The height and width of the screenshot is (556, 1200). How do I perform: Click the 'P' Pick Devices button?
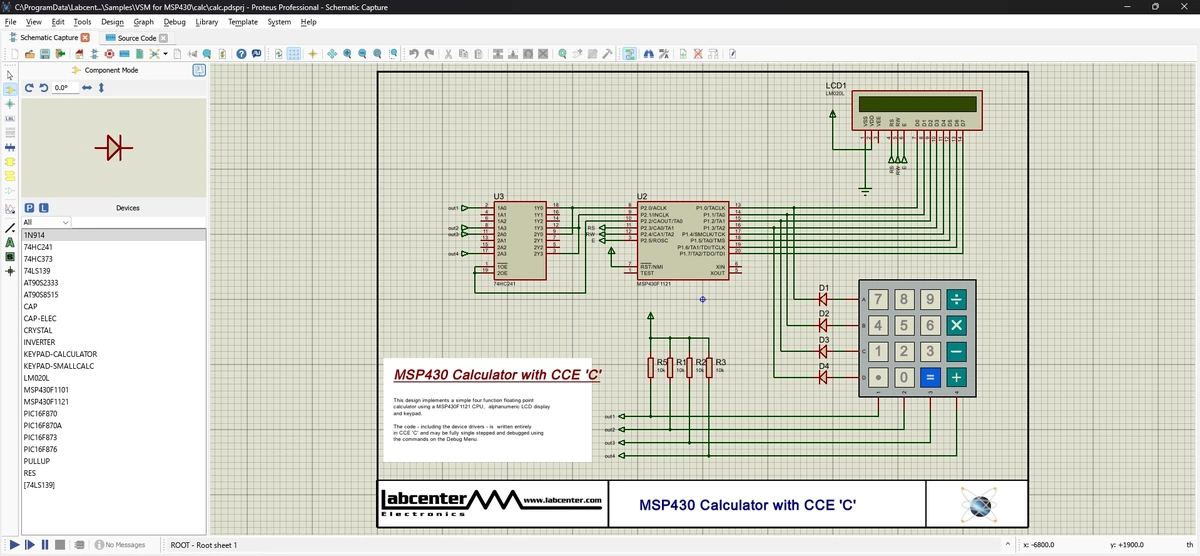[x=30, y=208]
